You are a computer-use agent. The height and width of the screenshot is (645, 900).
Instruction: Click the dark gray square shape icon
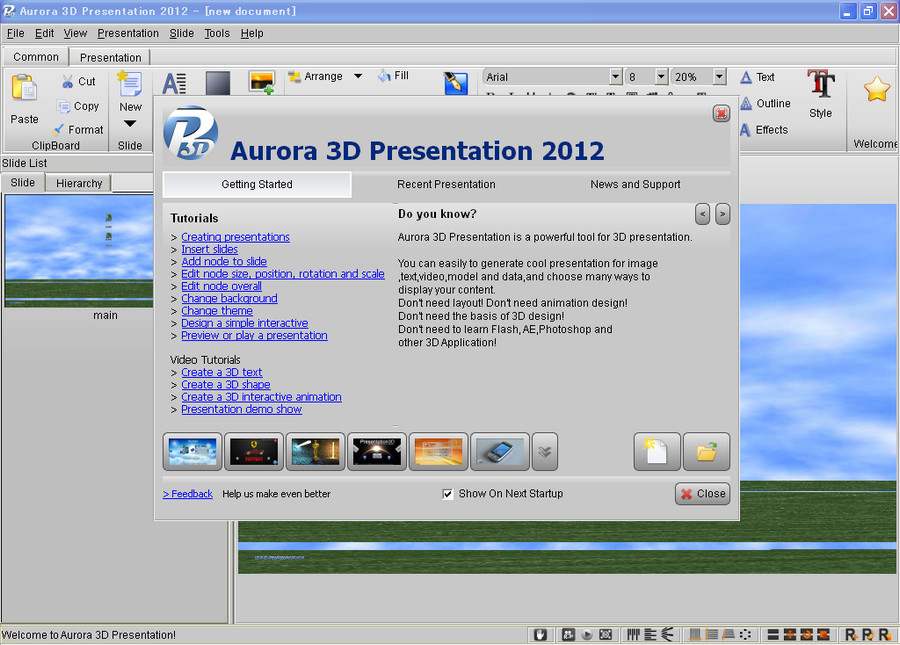pos(218,83)
